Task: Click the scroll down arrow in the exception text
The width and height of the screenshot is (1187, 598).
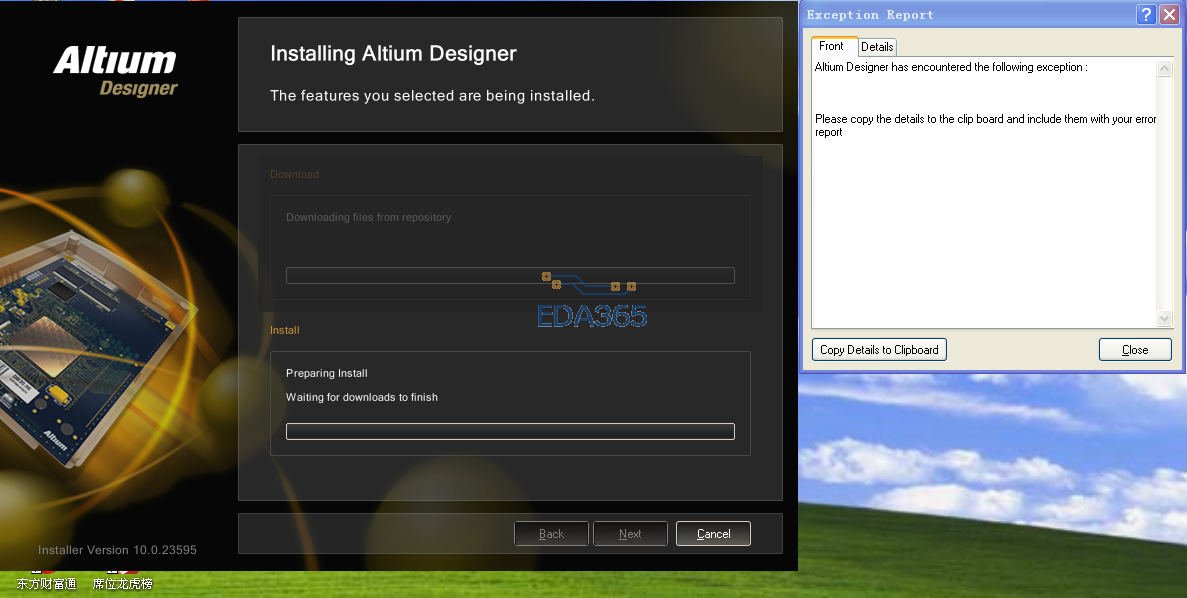Action: point(1164,319)
